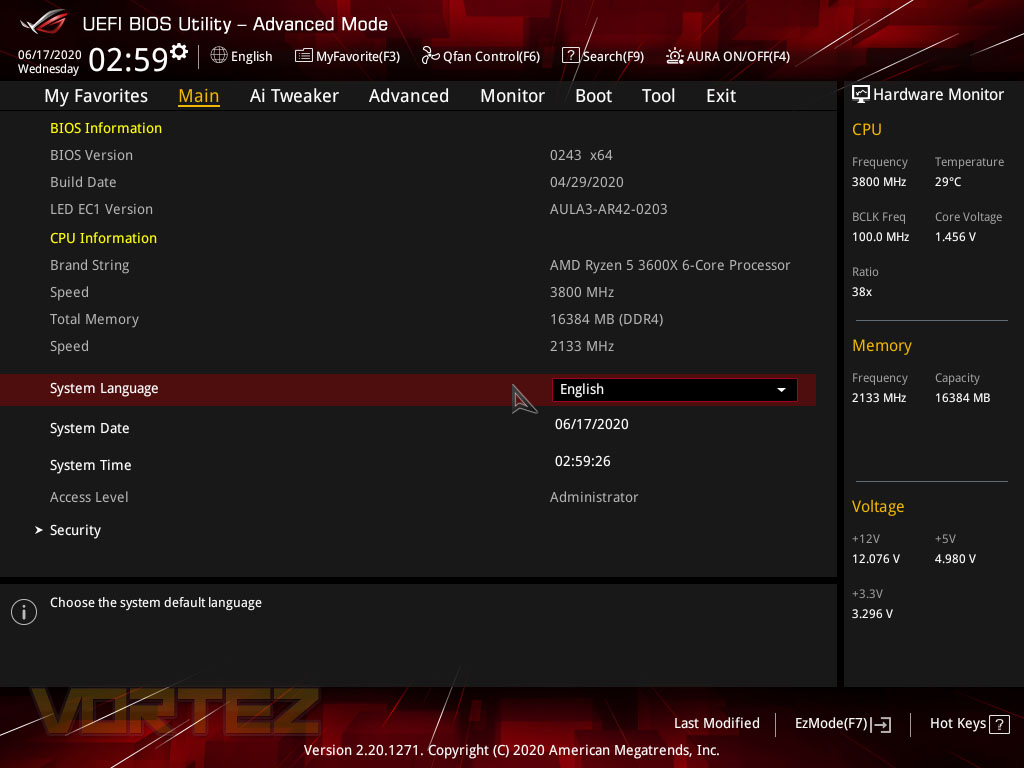Click the globe language icon

[x=219, y=56]
